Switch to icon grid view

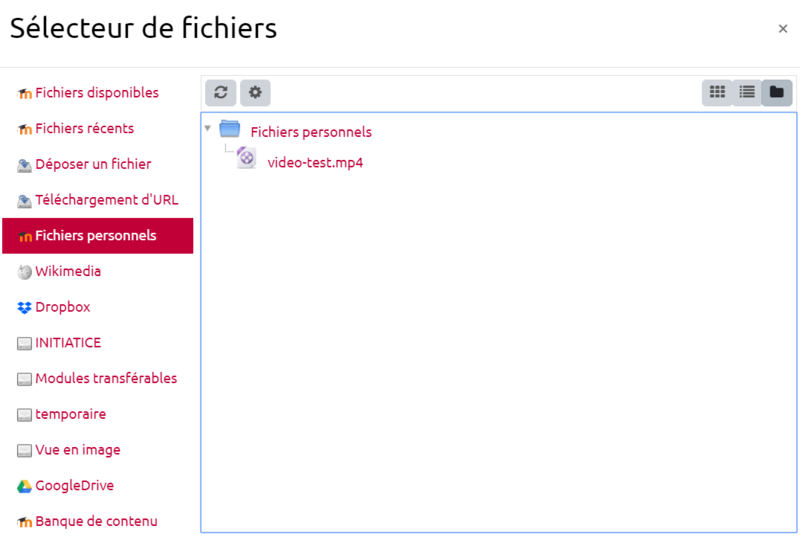[717, 93]
